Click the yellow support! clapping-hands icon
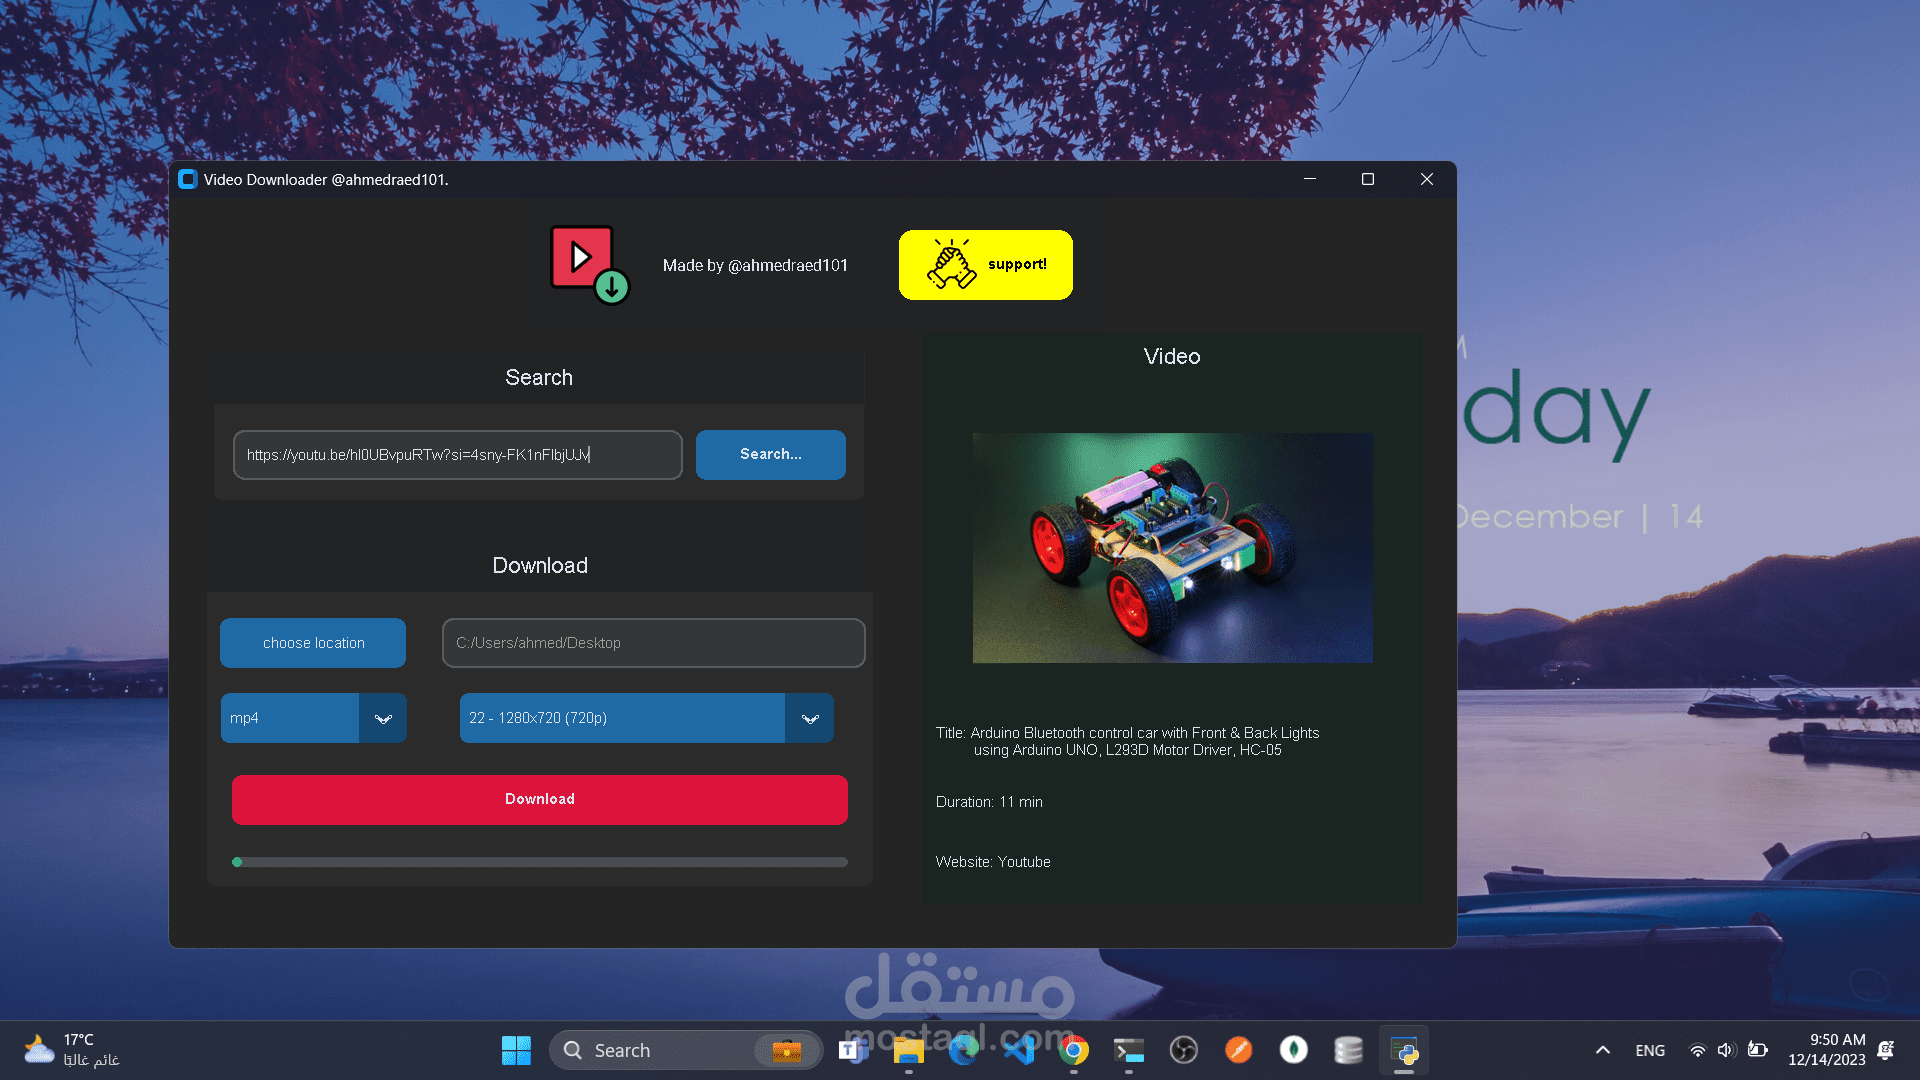 click(953, 264)
